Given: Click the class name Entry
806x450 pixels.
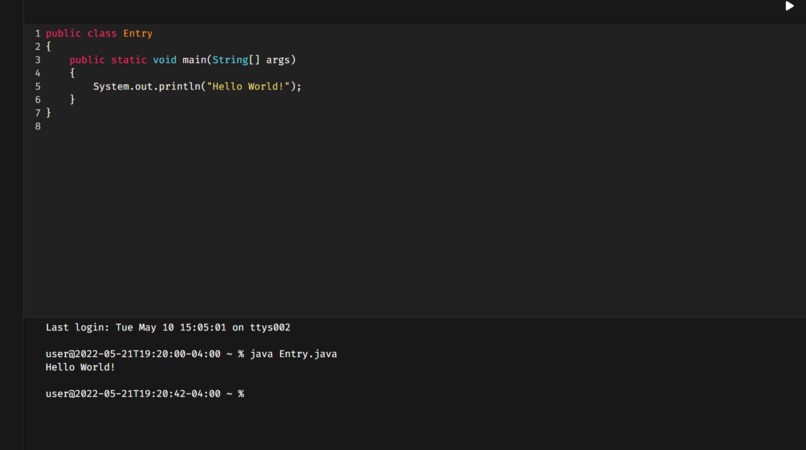Looking at the screenshot, I should (138, 34).
